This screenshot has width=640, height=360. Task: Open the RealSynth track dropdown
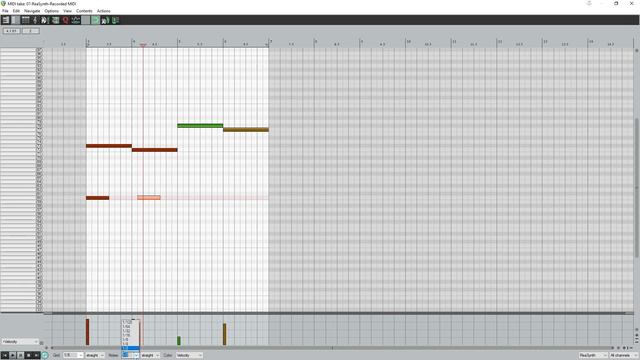coord(593,356)
